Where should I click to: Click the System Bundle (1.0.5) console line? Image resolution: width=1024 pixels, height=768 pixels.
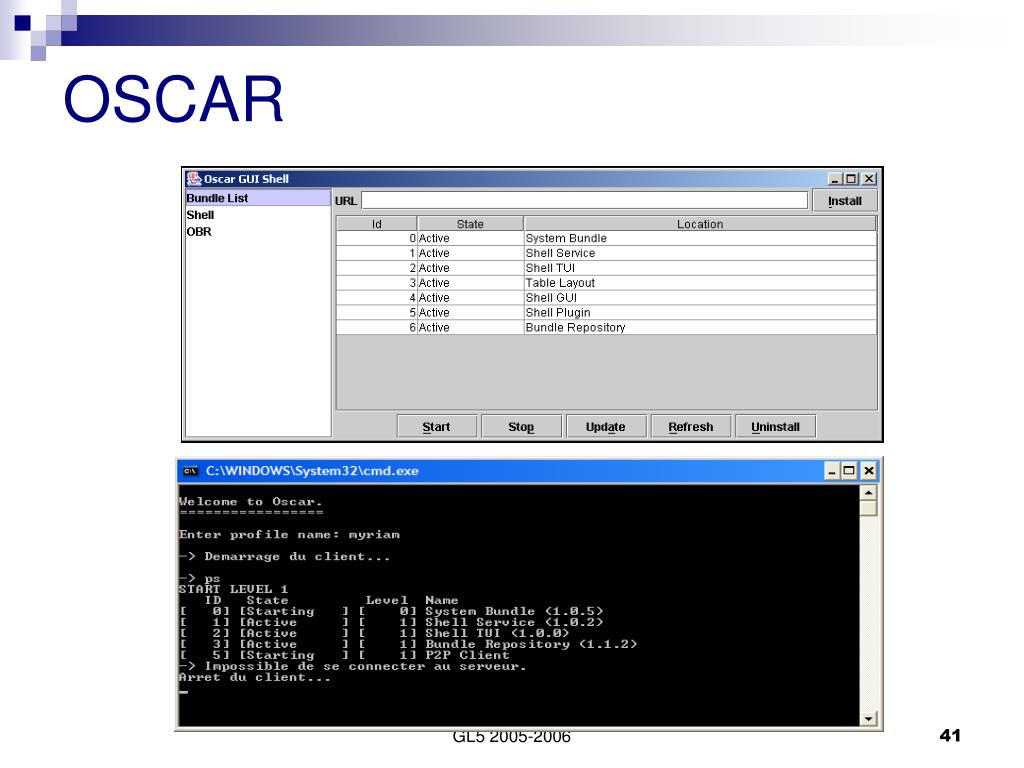(x=392, y=611)
